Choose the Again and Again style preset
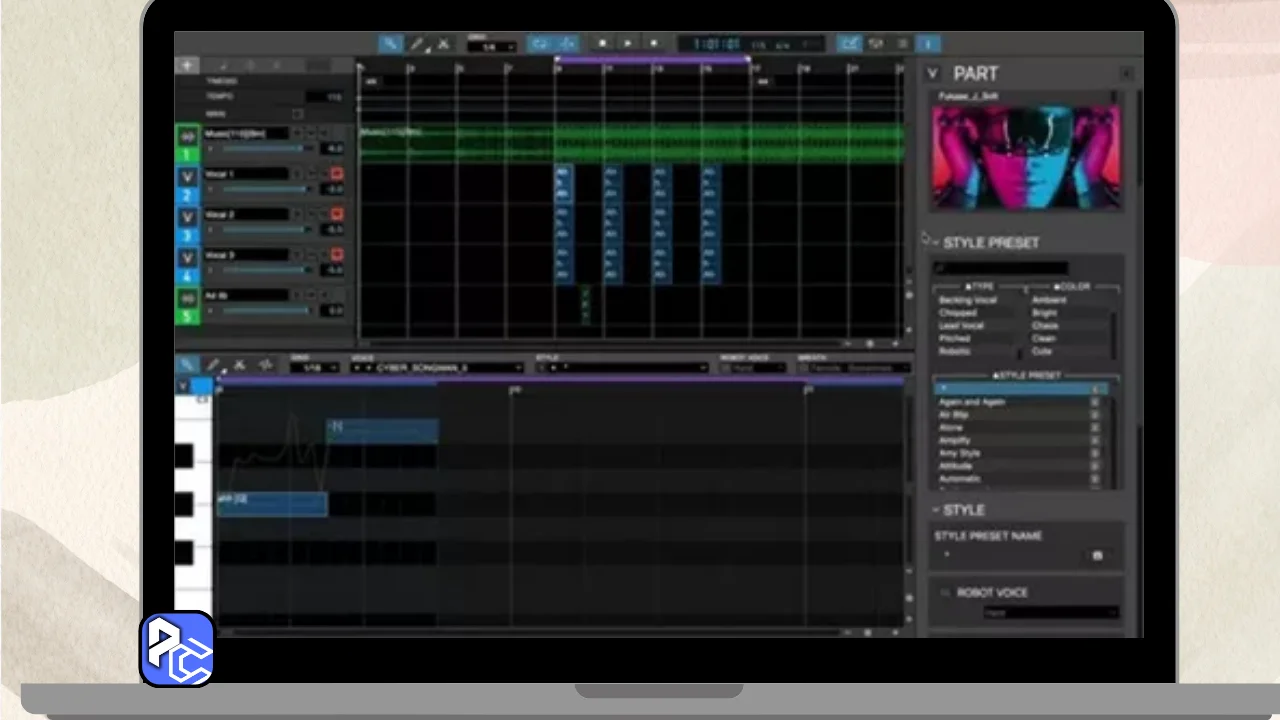This screenshot has height=720, width=1280. tap(972, 402)
